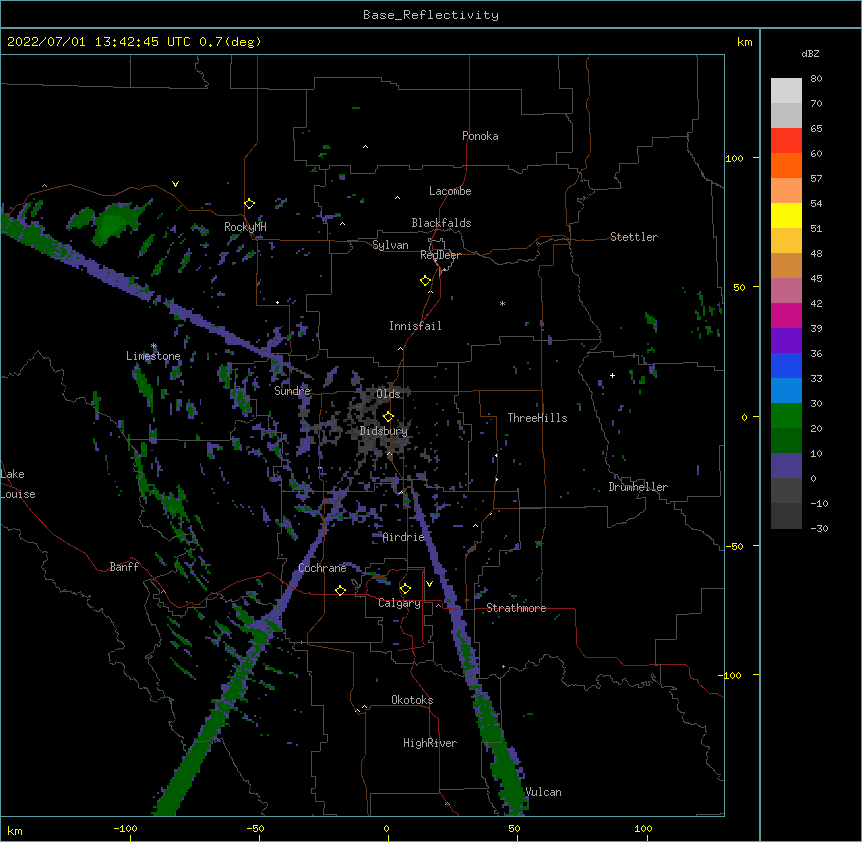This screenshot has height=842, width=862.
Task: Pick the red 60–65 dBZ legend swatch
Action: tap(786, 141)
